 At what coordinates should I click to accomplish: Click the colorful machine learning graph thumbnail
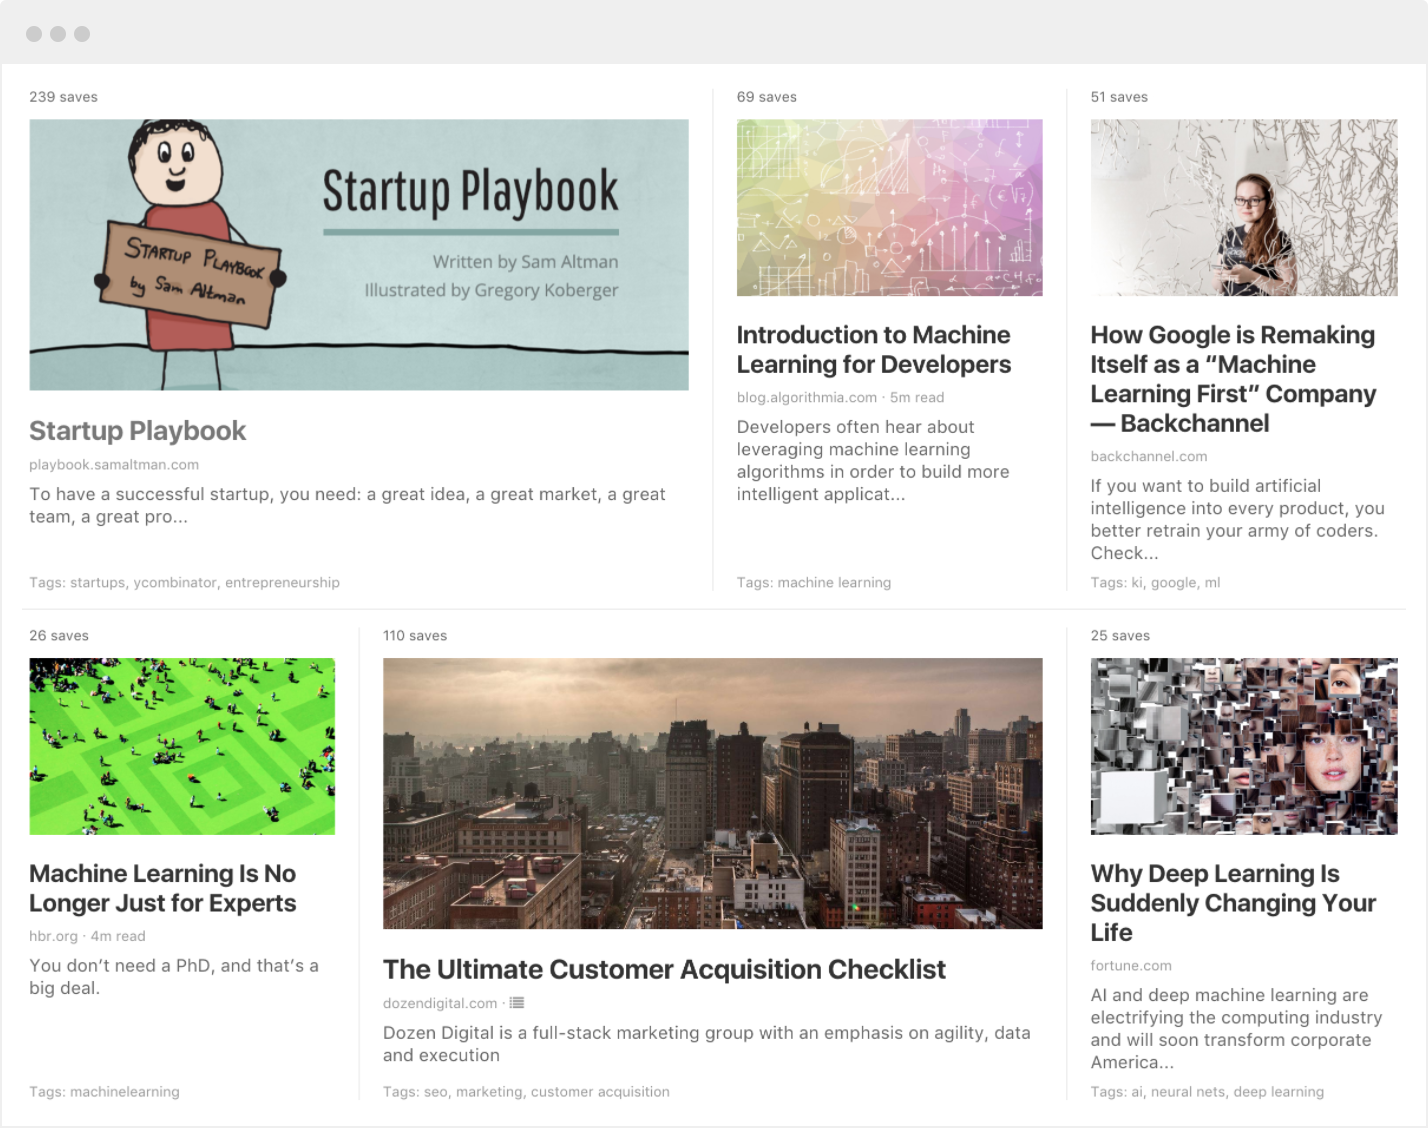tap(890, 208)
